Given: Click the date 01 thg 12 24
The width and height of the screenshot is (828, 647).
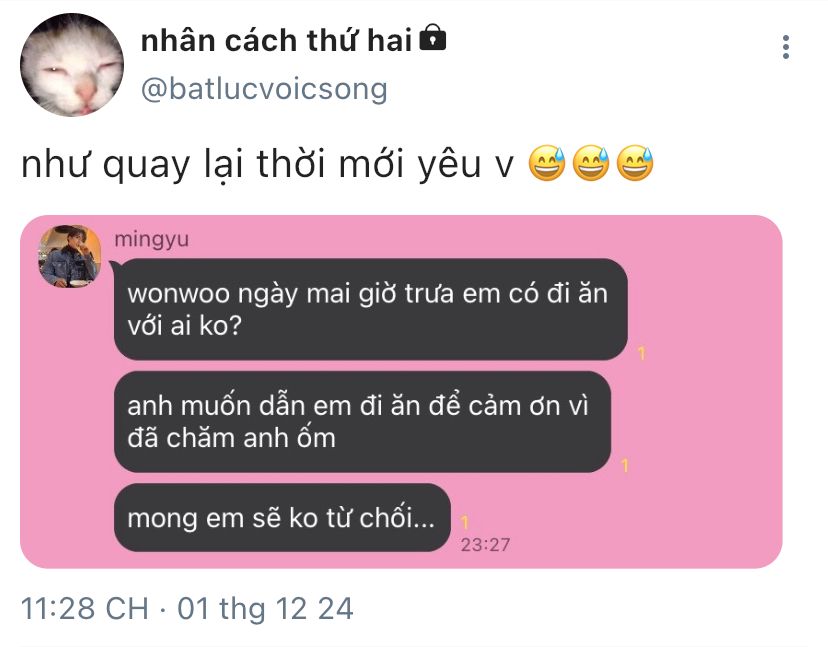Looking at the screenshot, I should [265, 608].
